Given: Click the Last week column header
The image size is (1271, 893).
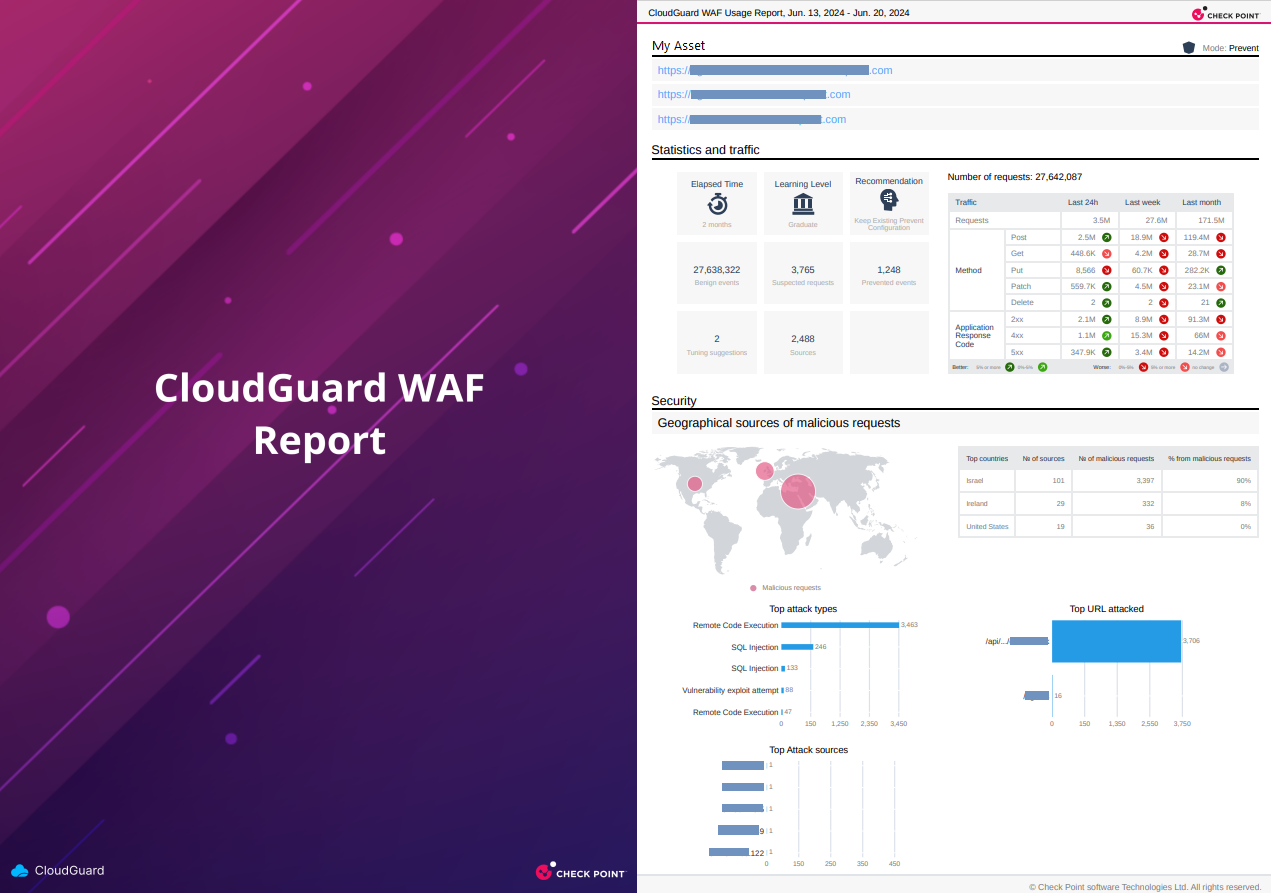Looking at the screenshot, I should coord(1142,202).
